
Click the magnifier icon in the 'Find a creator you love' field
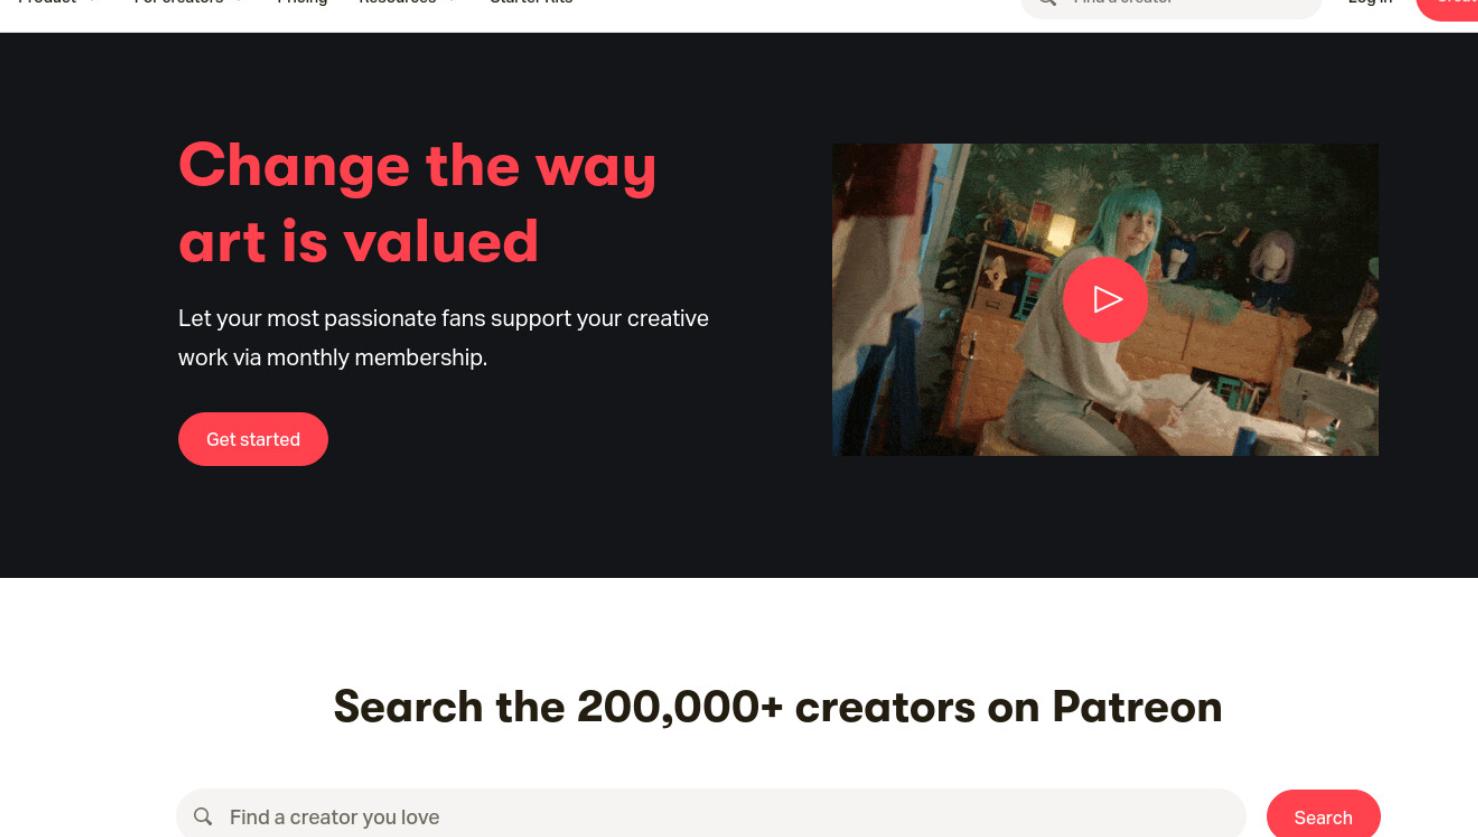(203, 817)
